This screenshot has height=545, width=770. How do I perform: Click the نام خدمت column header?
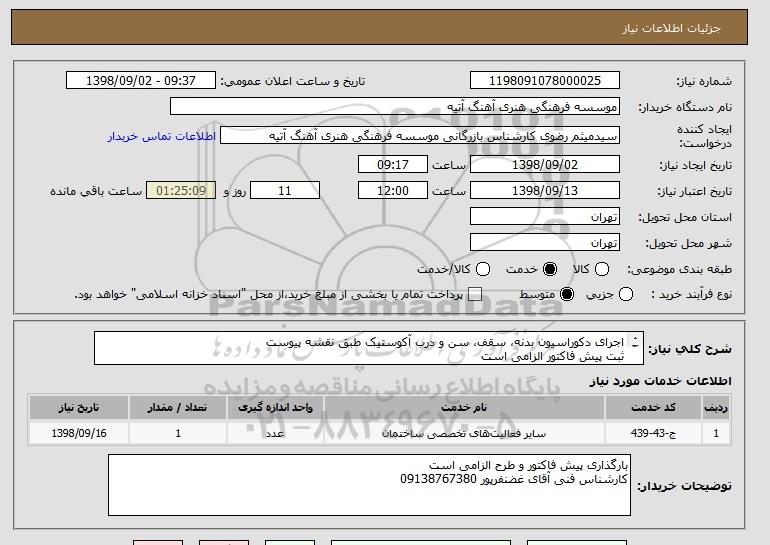coord(464,408)
